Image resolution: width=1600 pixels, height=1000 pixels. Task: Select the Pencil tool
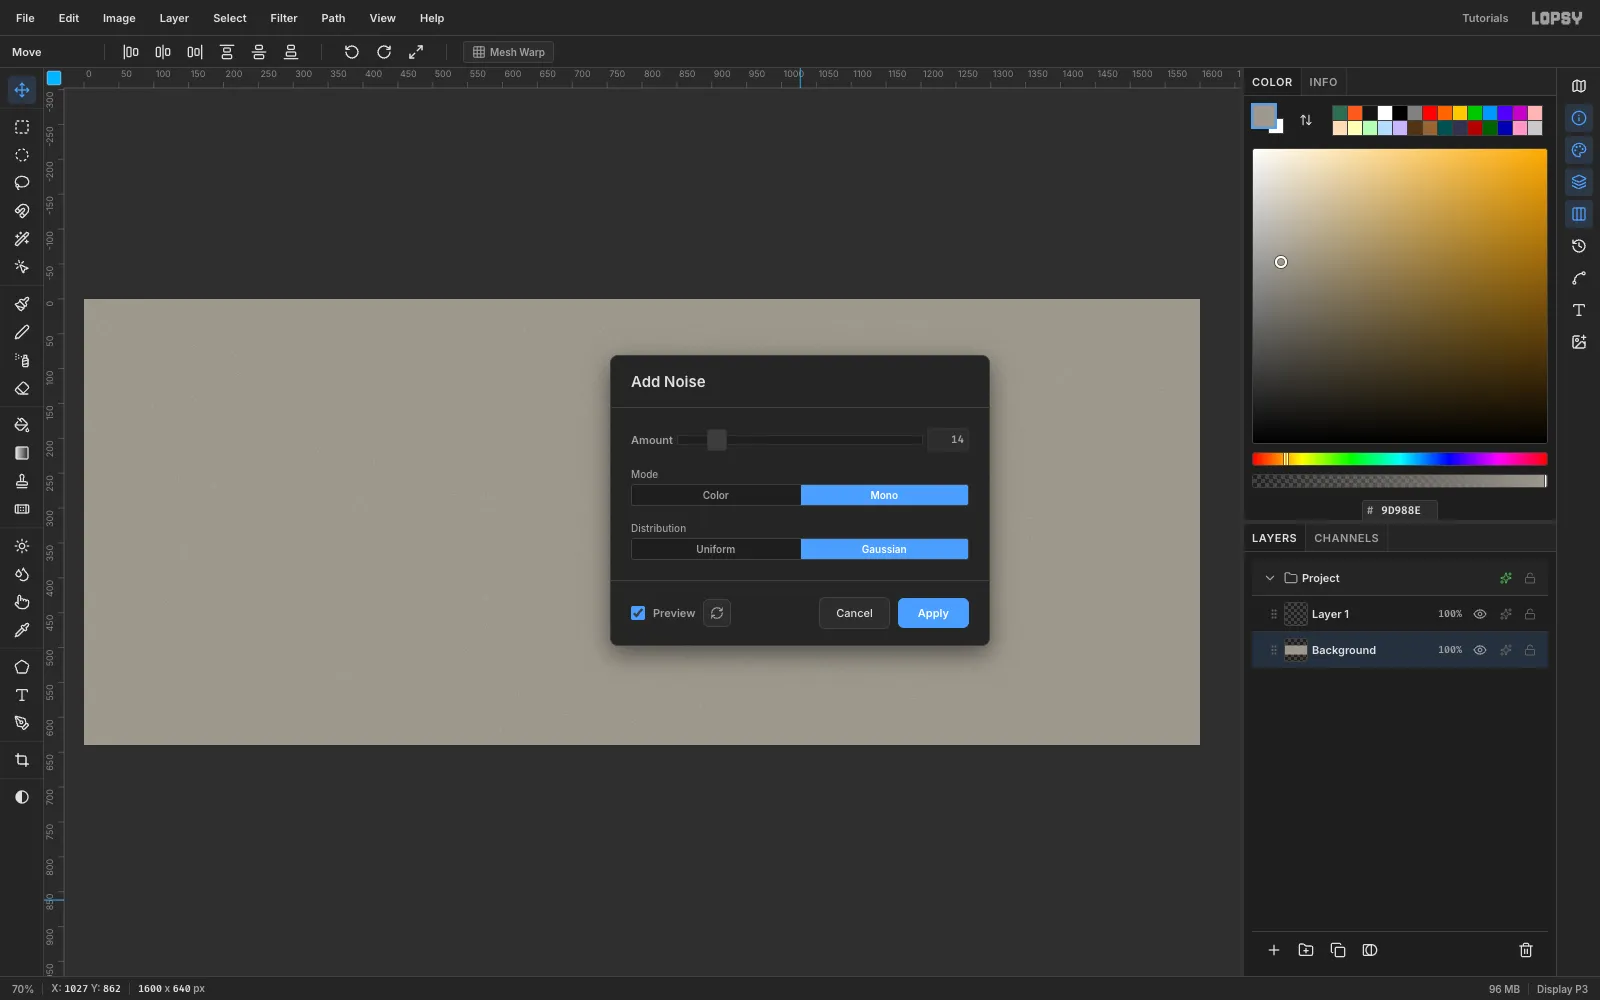pyautogui.click(x=22, y=332)
